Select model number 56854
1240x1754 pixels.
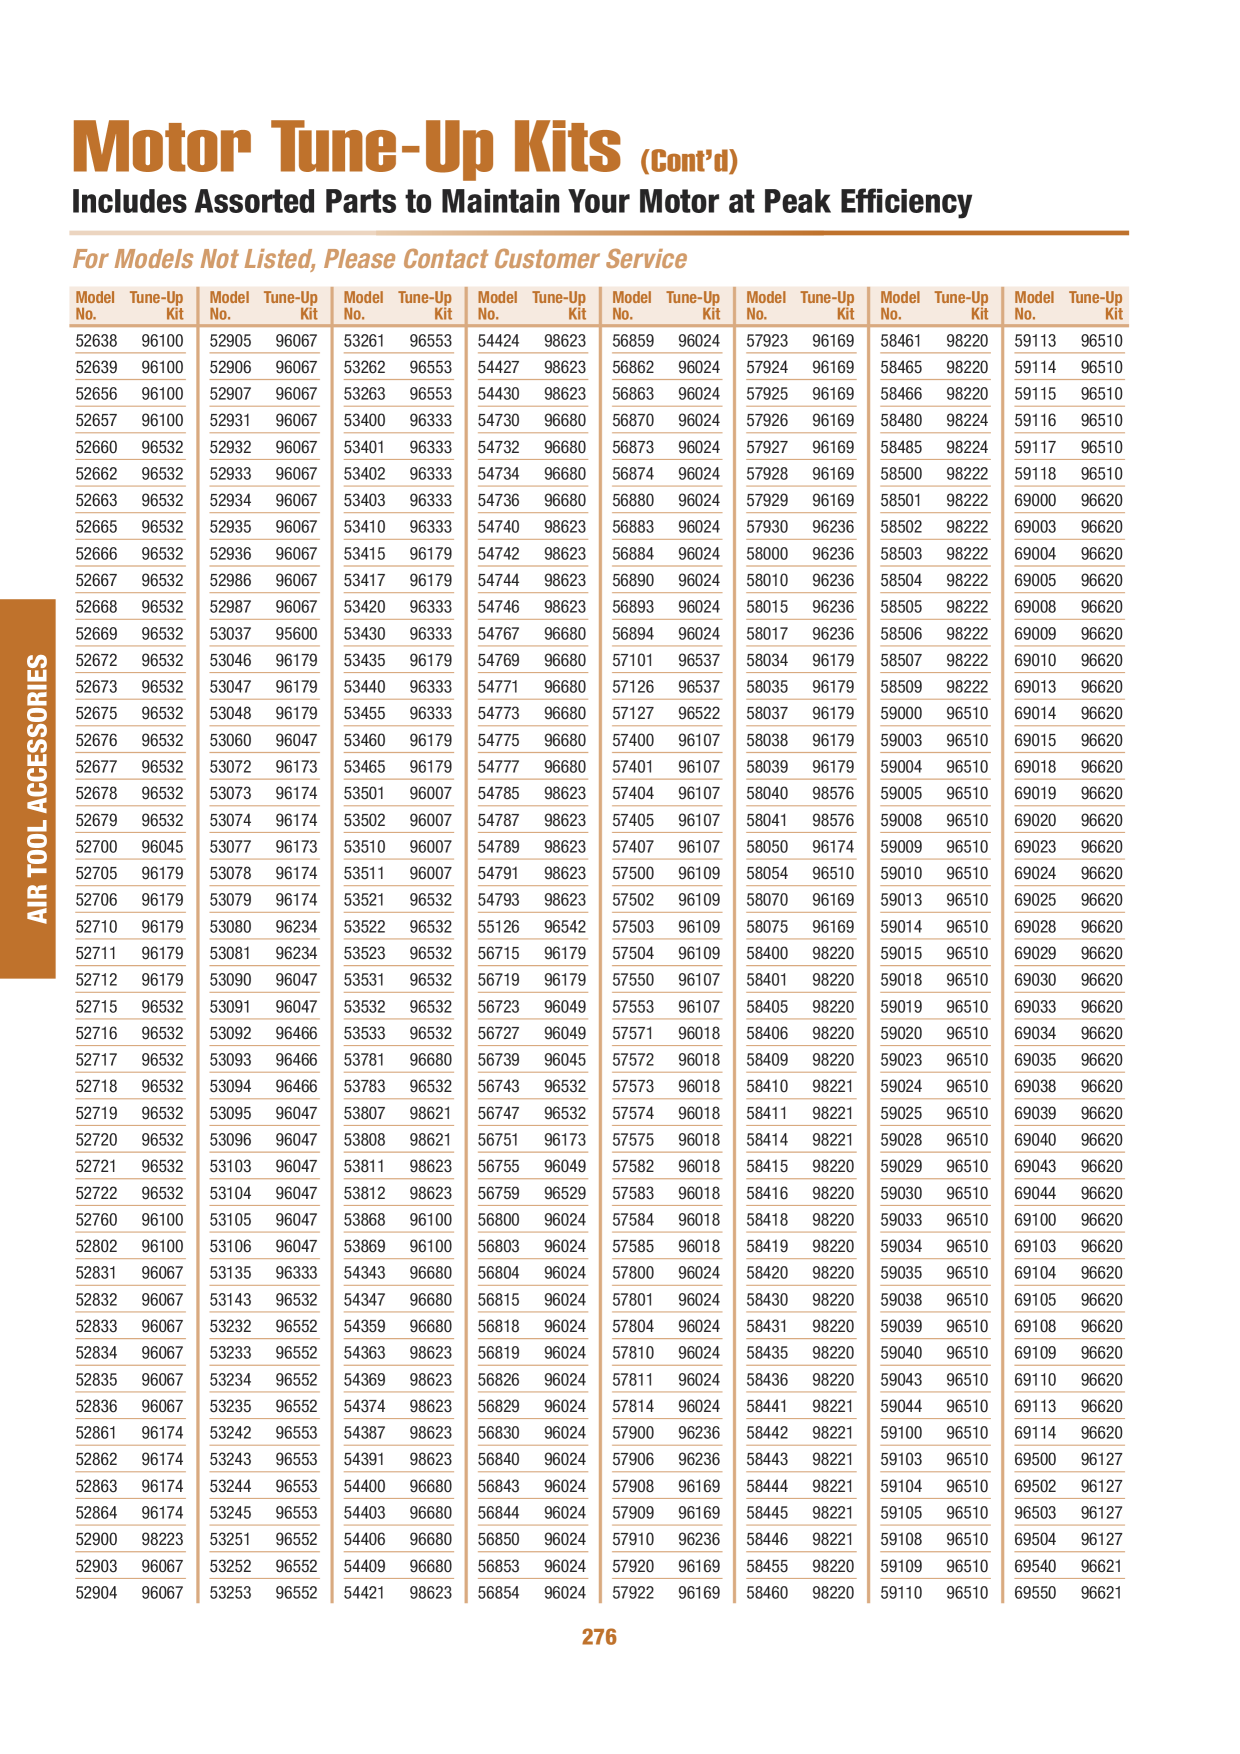tap(498, 1593)
